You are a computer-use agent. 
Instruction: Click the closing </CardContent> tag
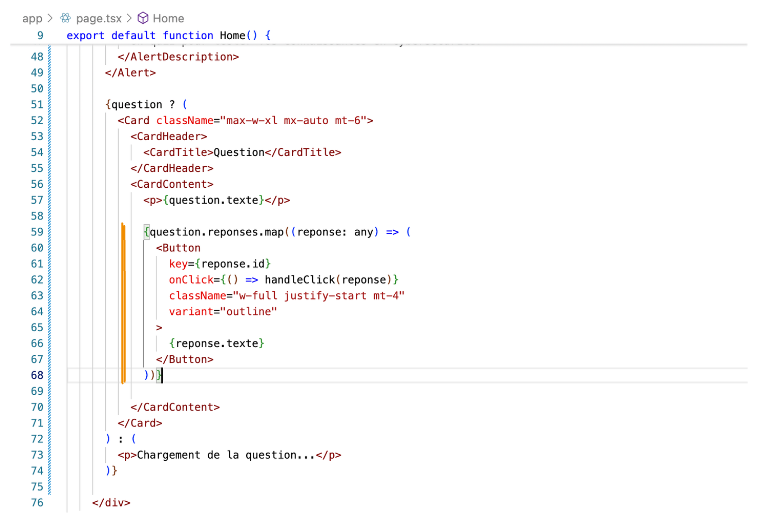[175, 407]
